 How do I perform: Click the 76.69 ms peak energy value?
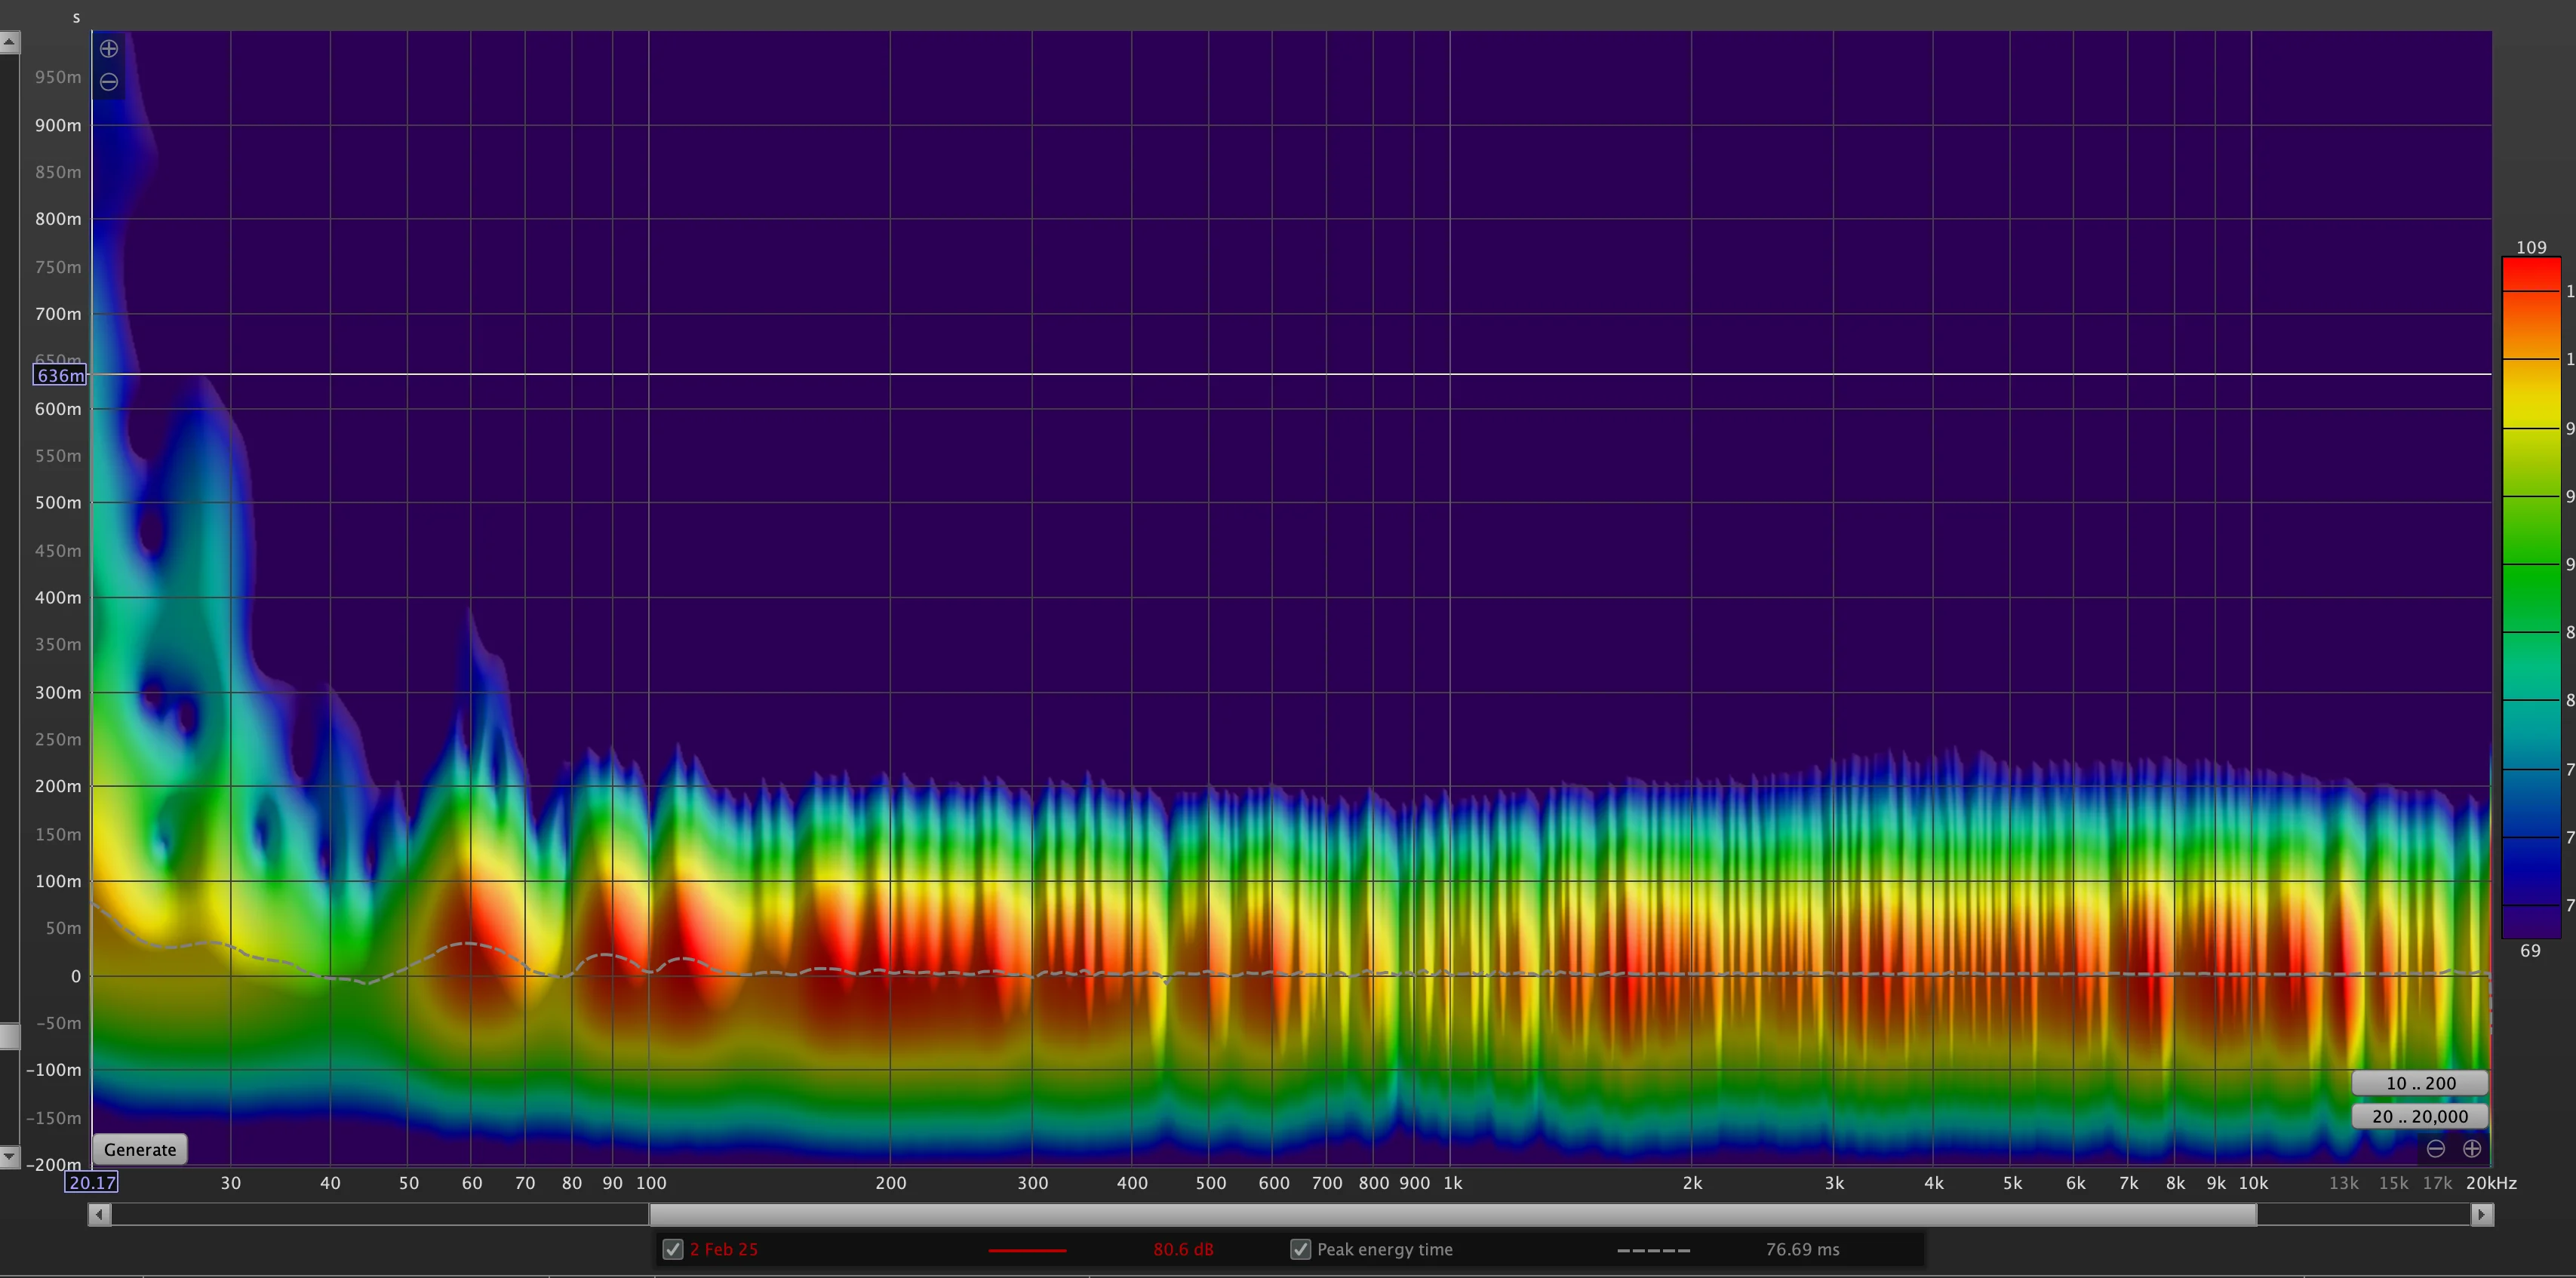click(1802, 1249)
